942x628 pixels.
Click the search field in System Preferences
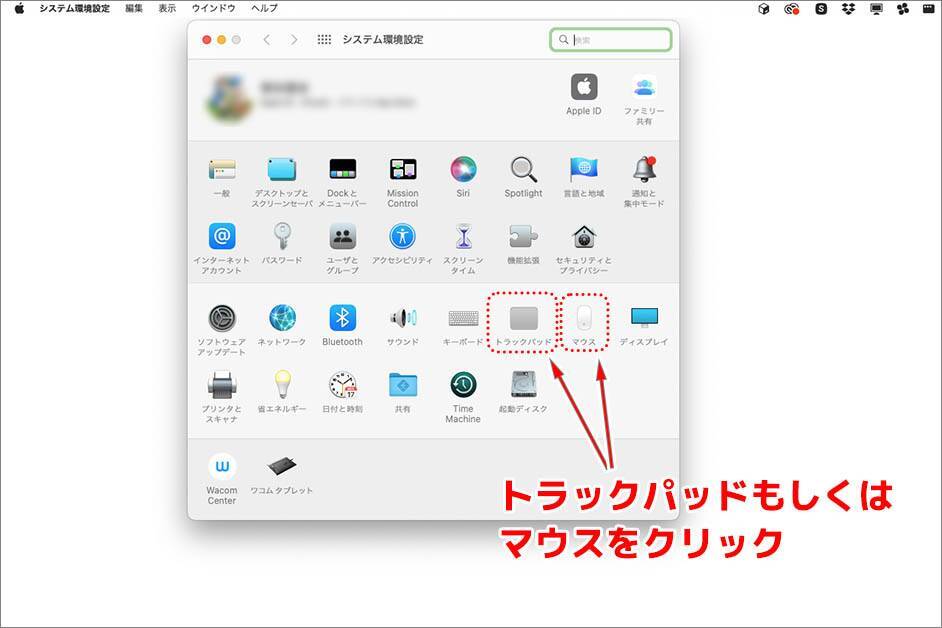(x=610, y=40)
